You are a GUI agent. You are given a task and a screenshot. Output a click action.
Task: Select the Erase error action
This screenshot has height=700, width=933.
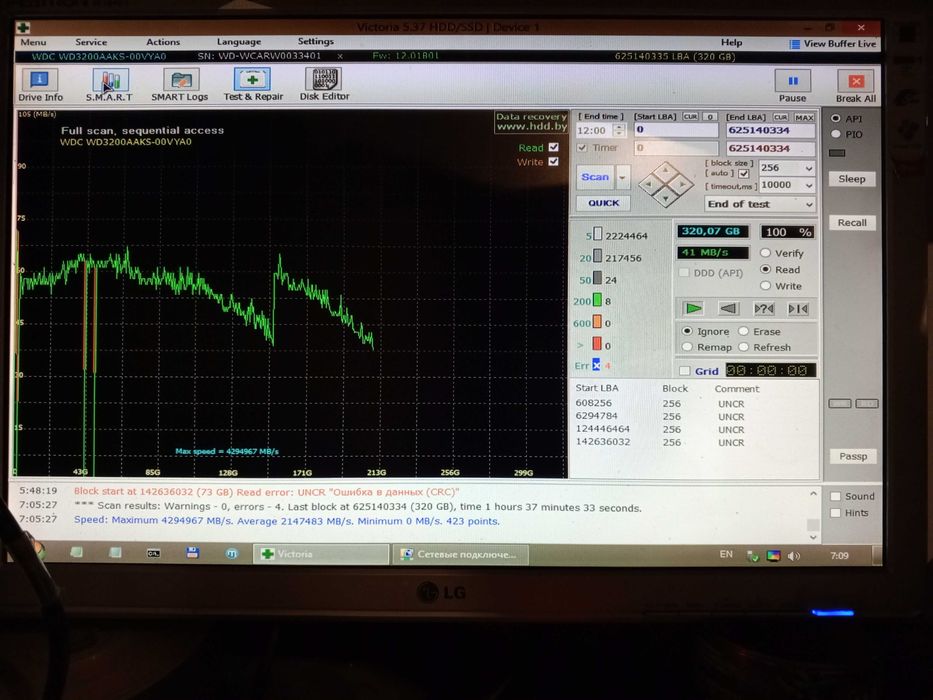click(x=743, y=331)
